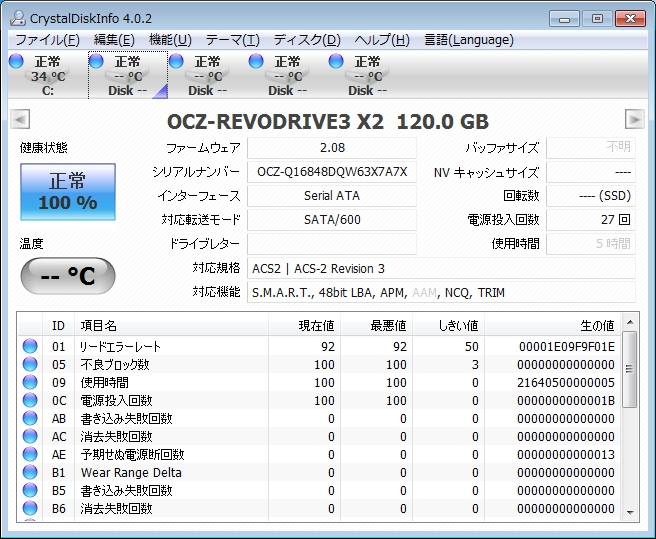Click scrollbar down arrow in SMART list
Image resolution: width=656 pixels, height=539 pixels.
click(630, 513)
